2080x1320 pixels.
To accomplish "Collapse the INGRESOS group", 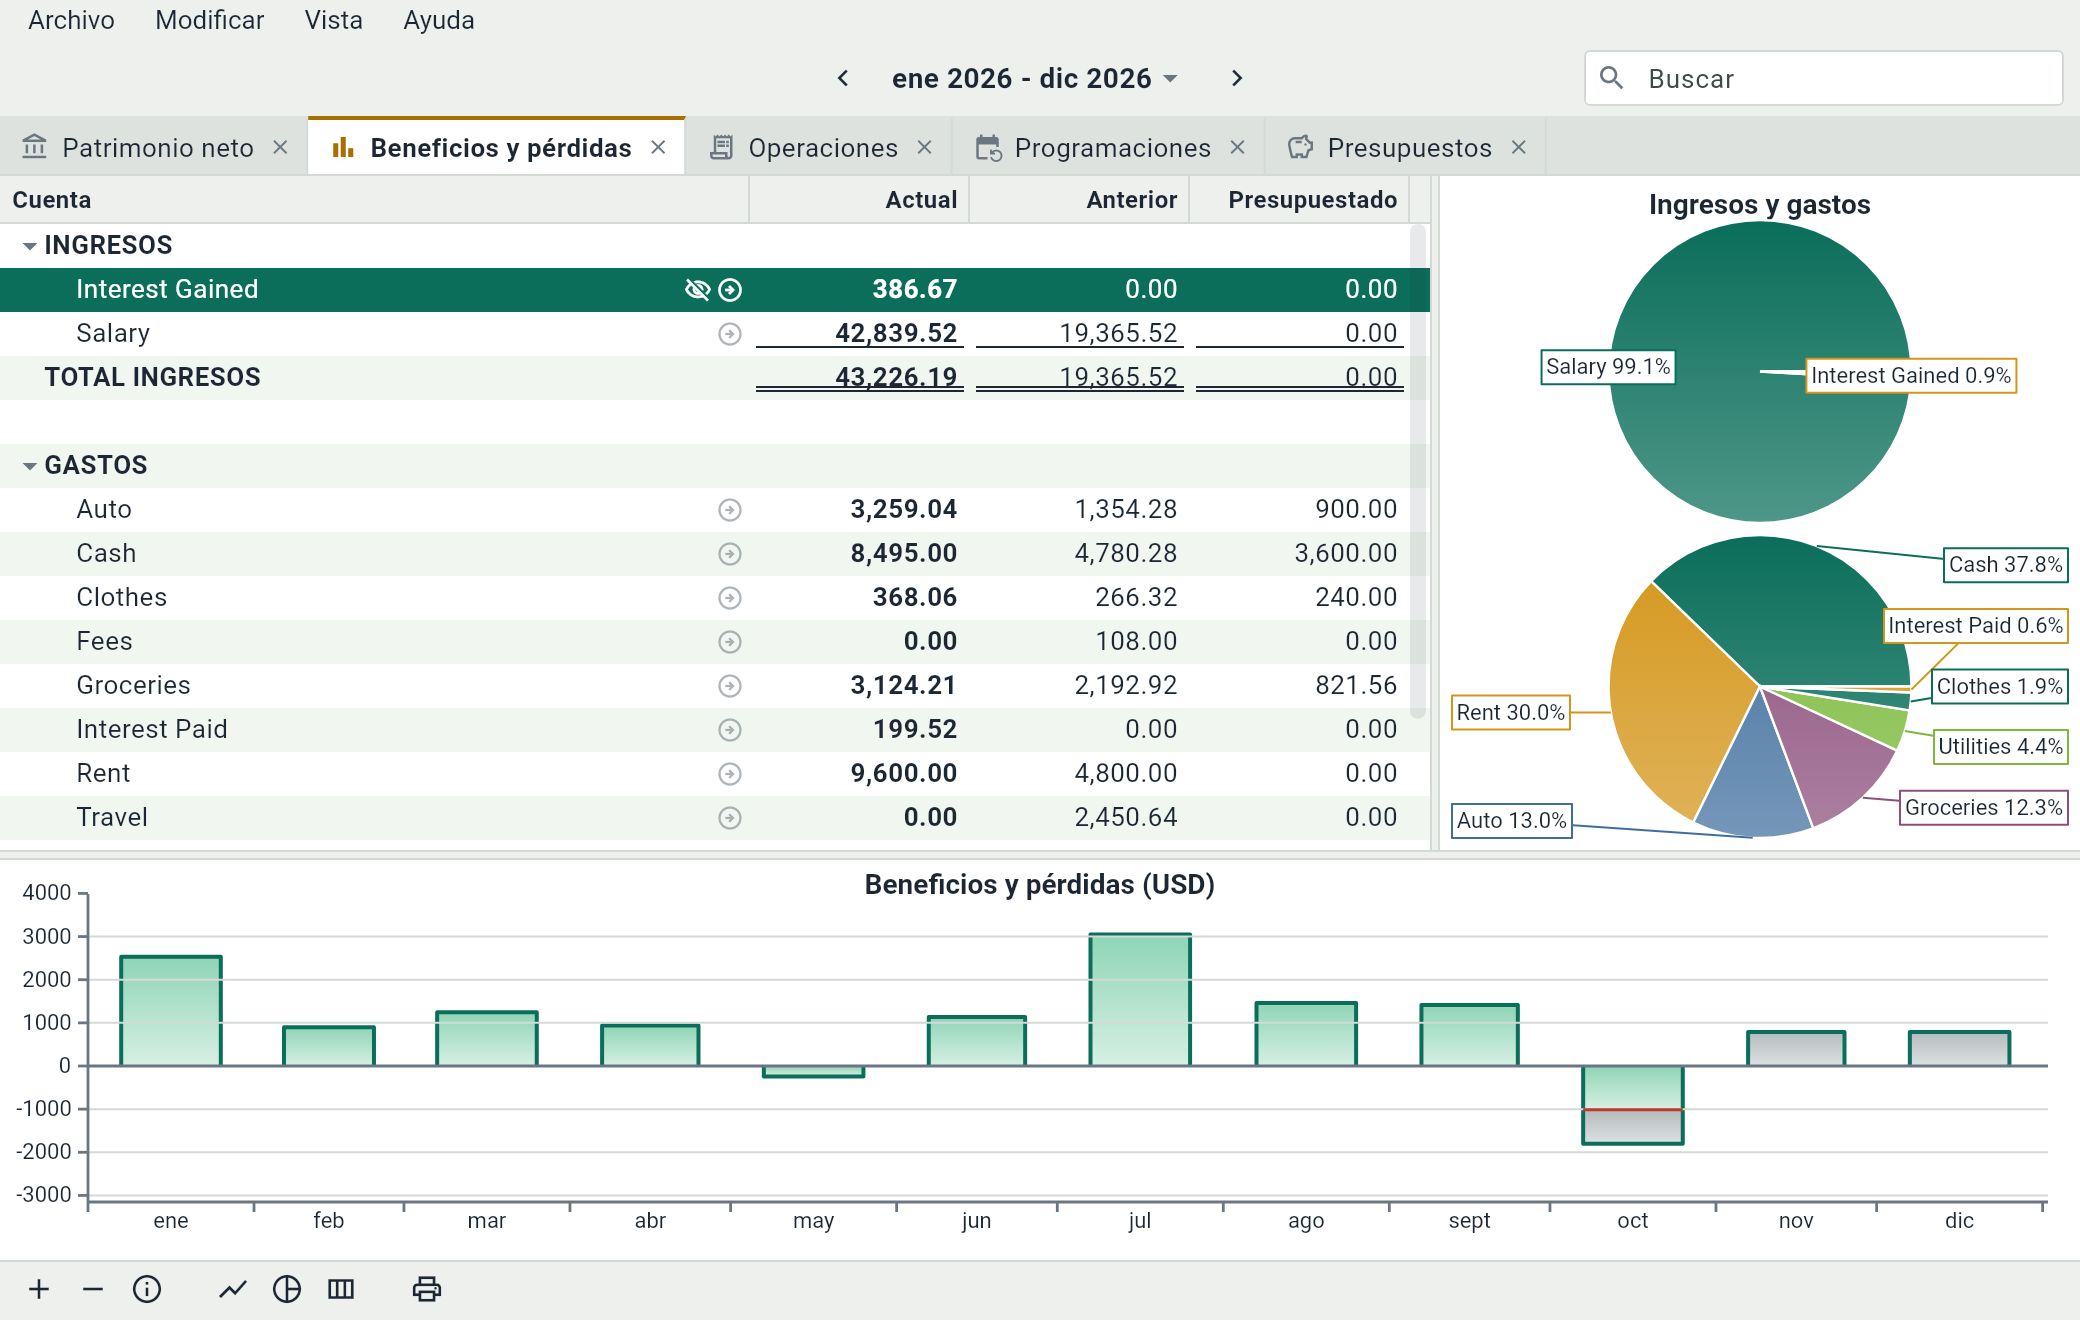I will 30,246.
